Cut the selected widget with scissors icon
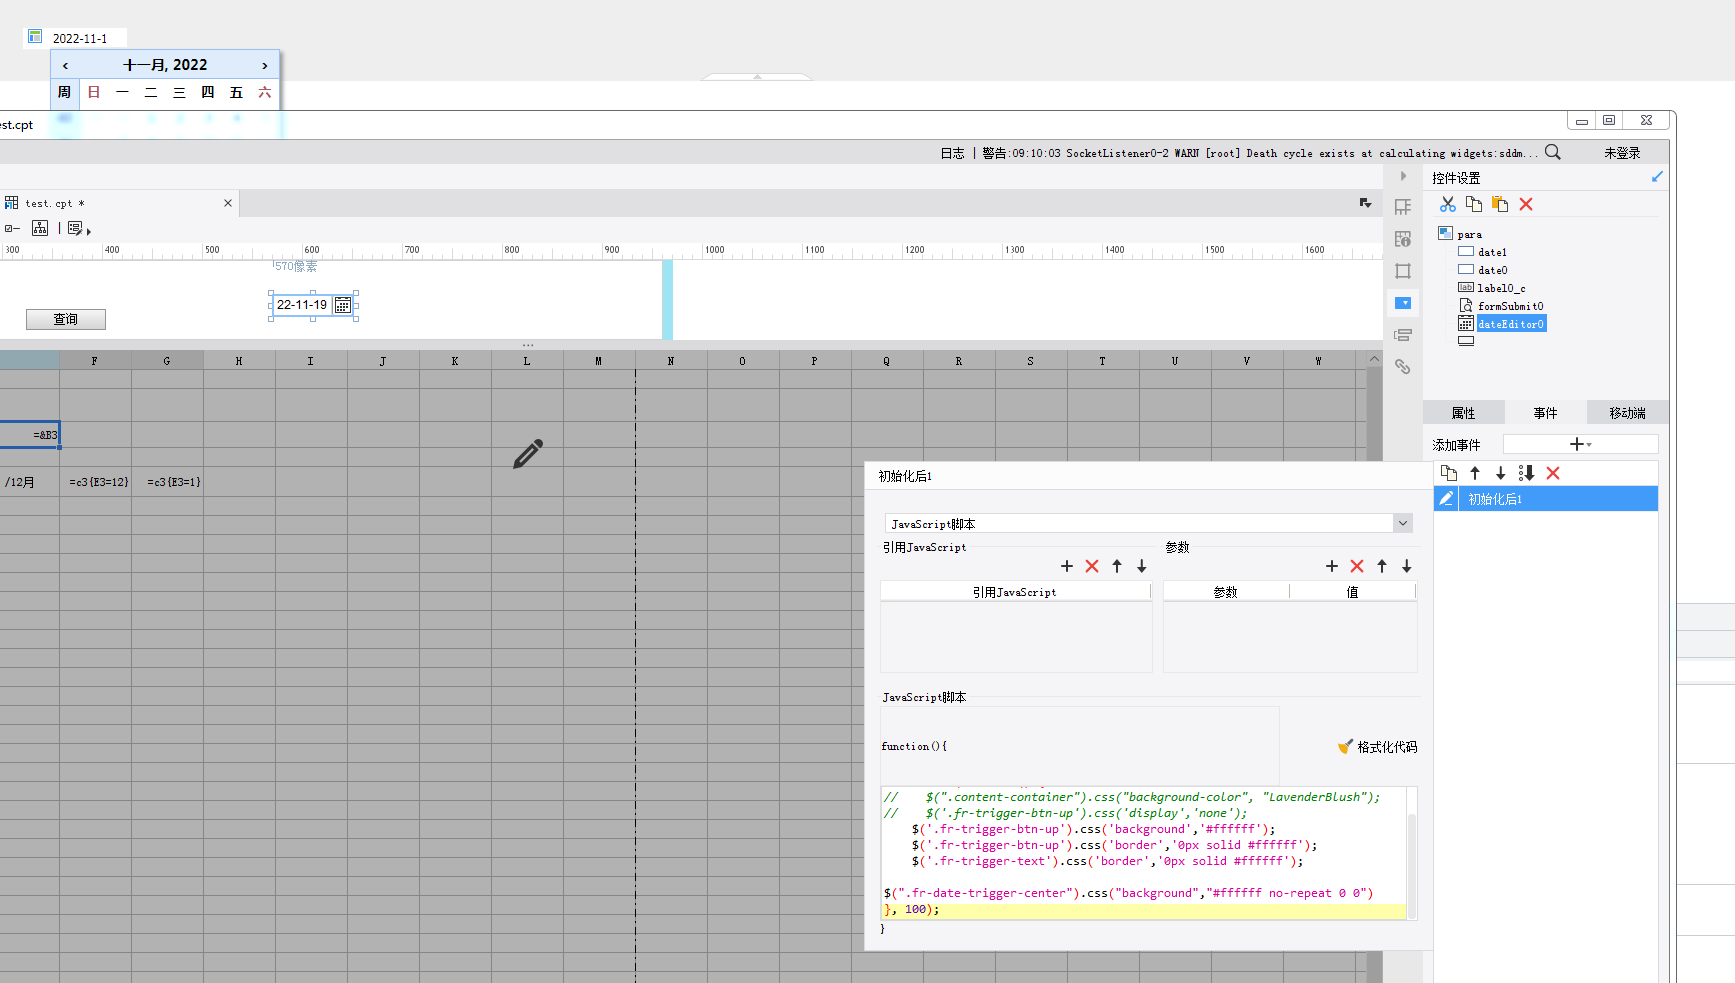This screenshot has width=1735, height=983. pos(1447,204)
